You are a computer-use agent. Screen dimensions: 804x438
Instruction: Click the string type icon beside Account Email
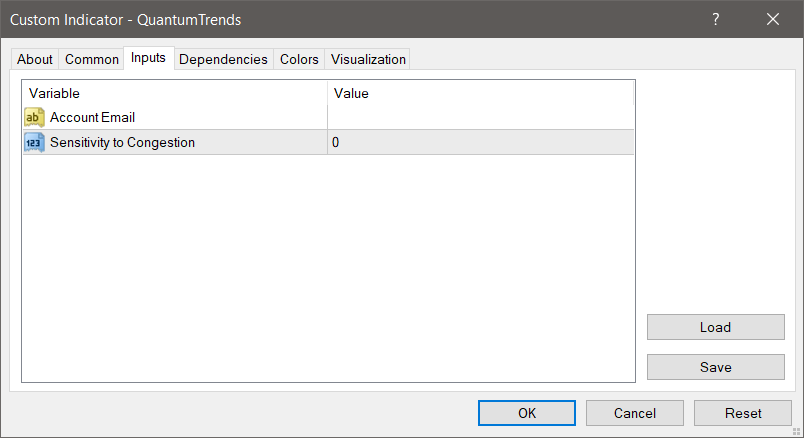(x=34, y=117)
